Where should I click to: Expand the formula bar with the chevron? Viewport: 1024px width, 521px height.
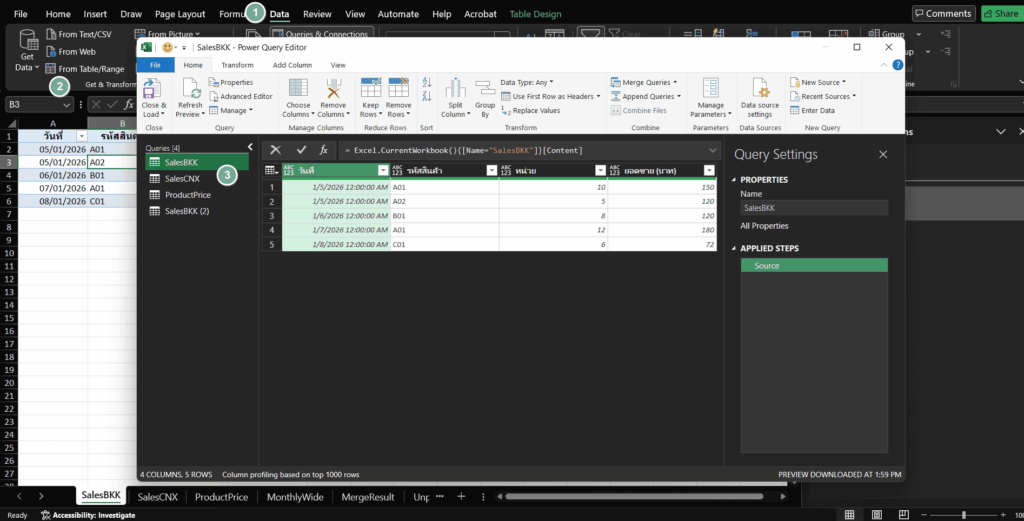[712, 150]
